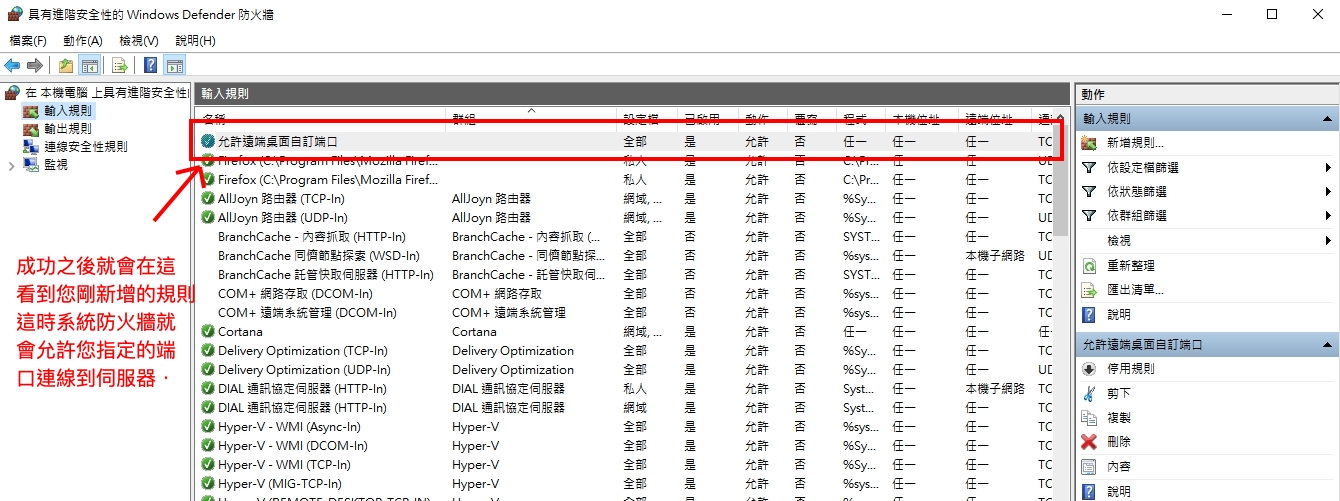Click 停用規則 to disable the rule
Viewport: 1340px width, 501px height.
[x=1130, y=369]
